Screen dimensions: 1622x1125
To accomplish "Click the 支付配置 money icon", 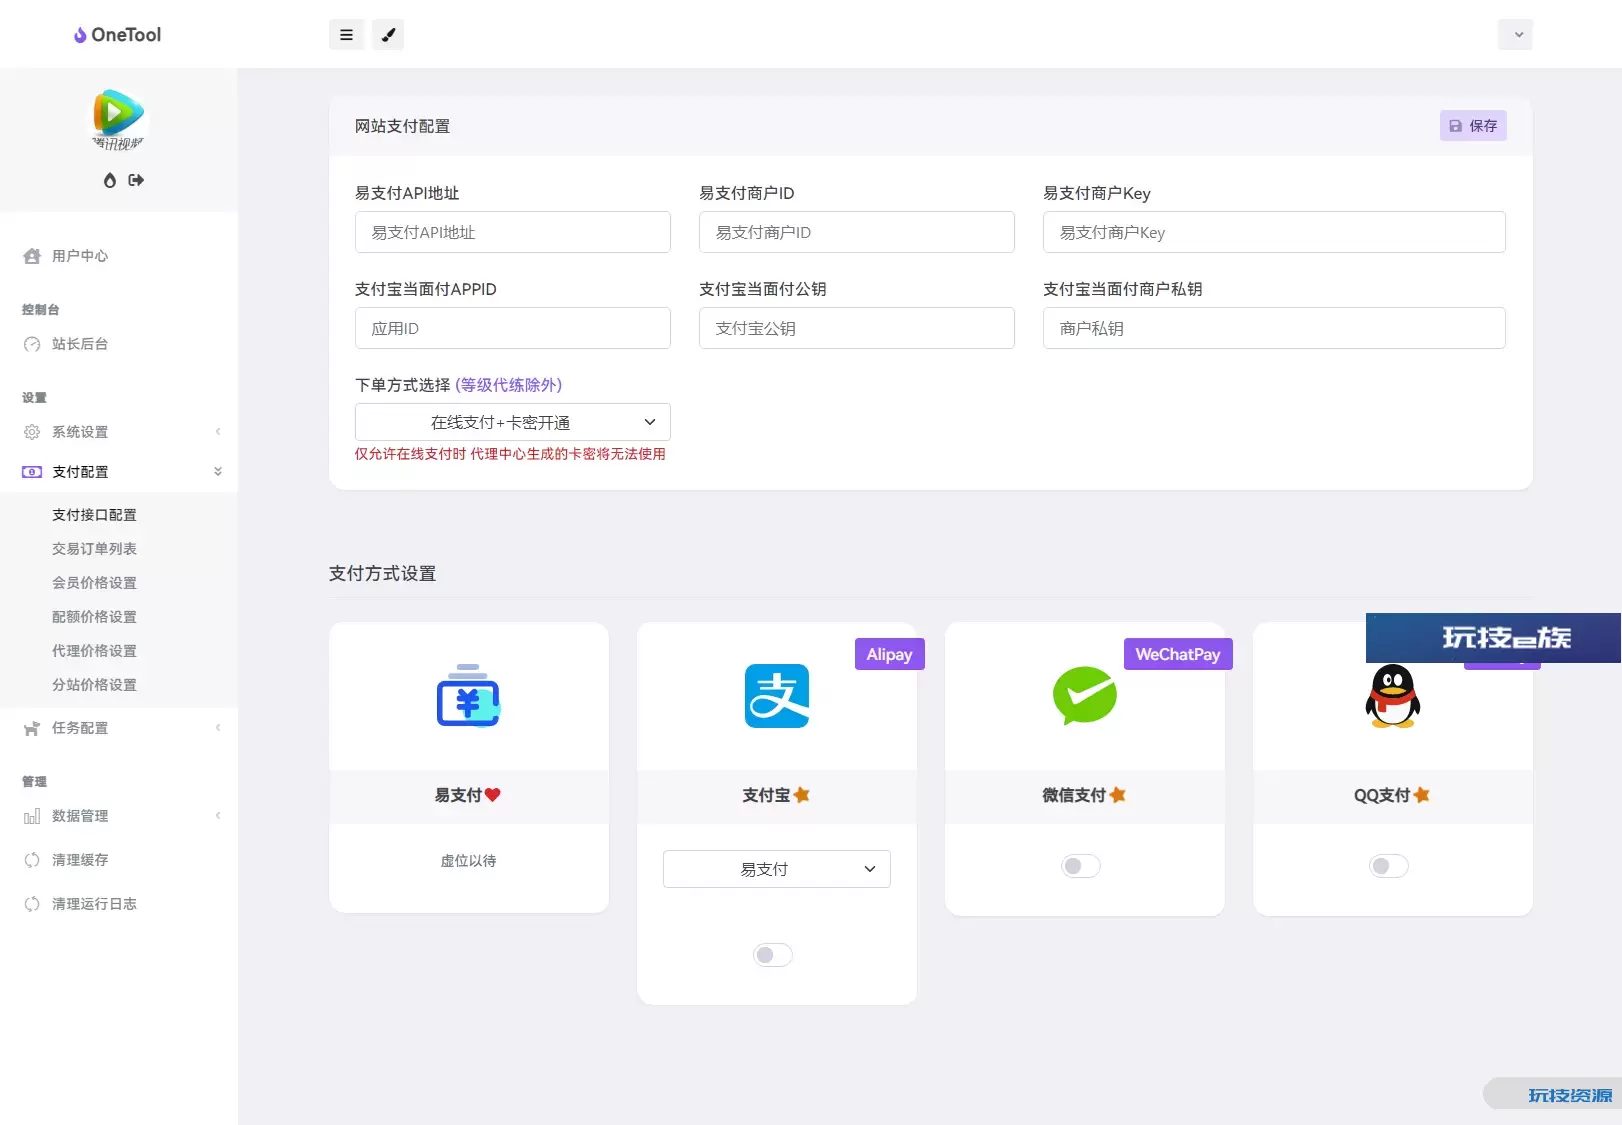I will coord(32,472).
